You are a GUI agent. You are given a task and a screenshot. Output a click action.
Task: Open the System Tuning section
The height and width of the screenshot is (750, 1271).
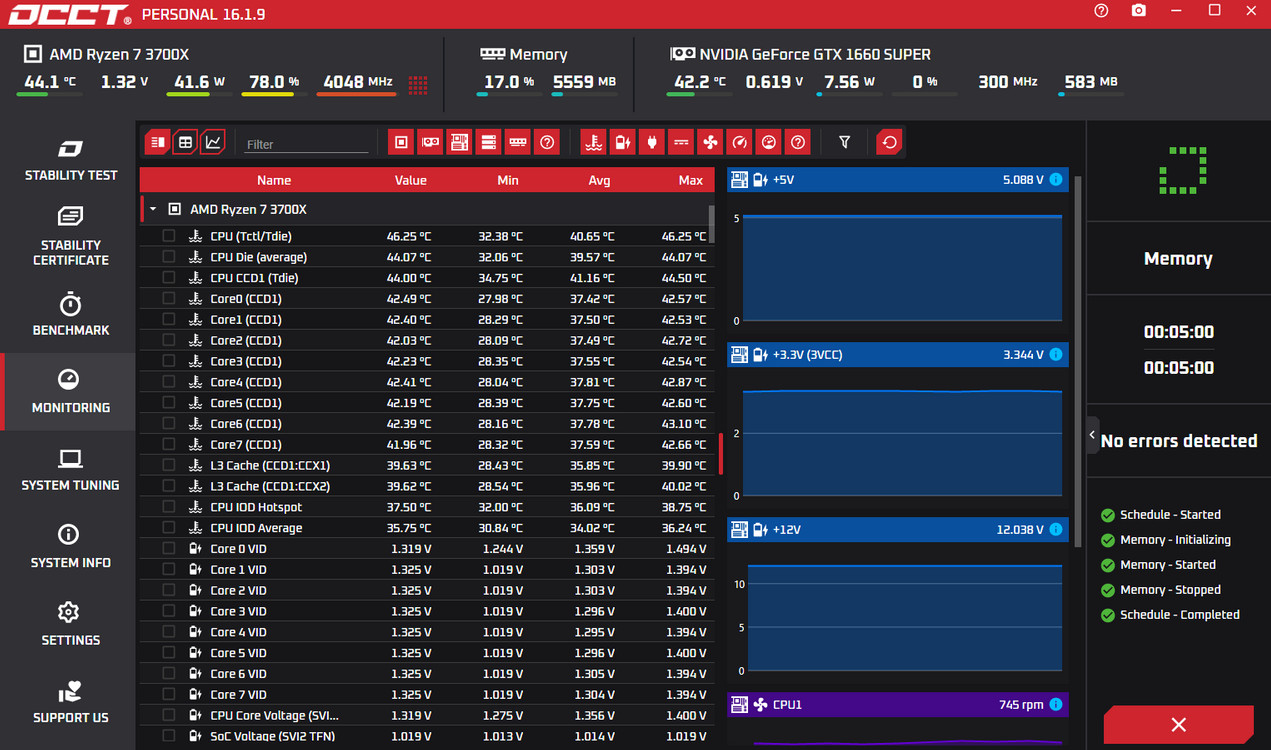(x=68, y=469)
